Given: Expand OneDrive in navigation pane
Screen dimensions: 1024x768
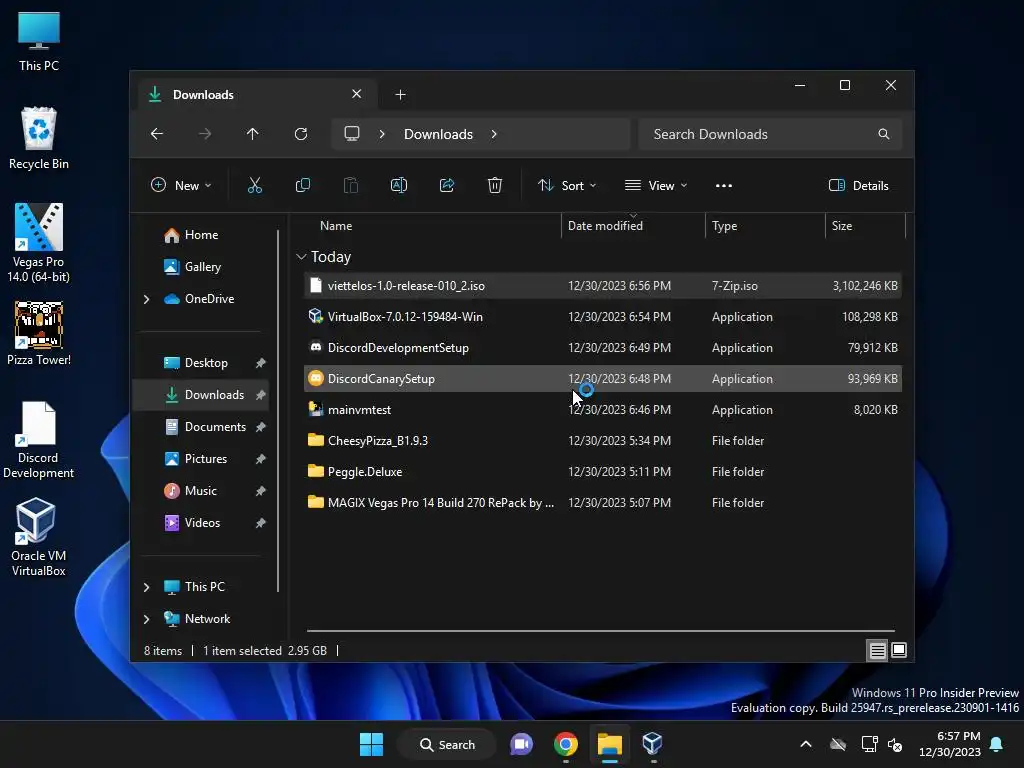Looking at the screenshot, I should (146, 299).
